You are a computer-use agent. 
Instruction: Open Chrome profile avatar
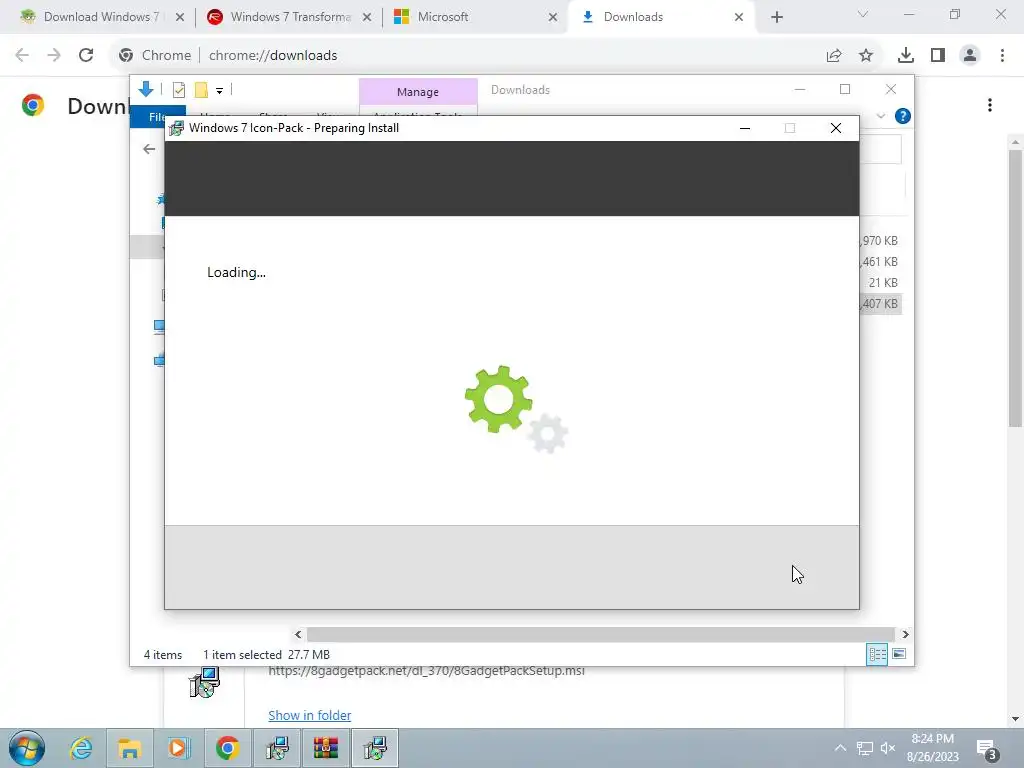(x=970, y=56)
